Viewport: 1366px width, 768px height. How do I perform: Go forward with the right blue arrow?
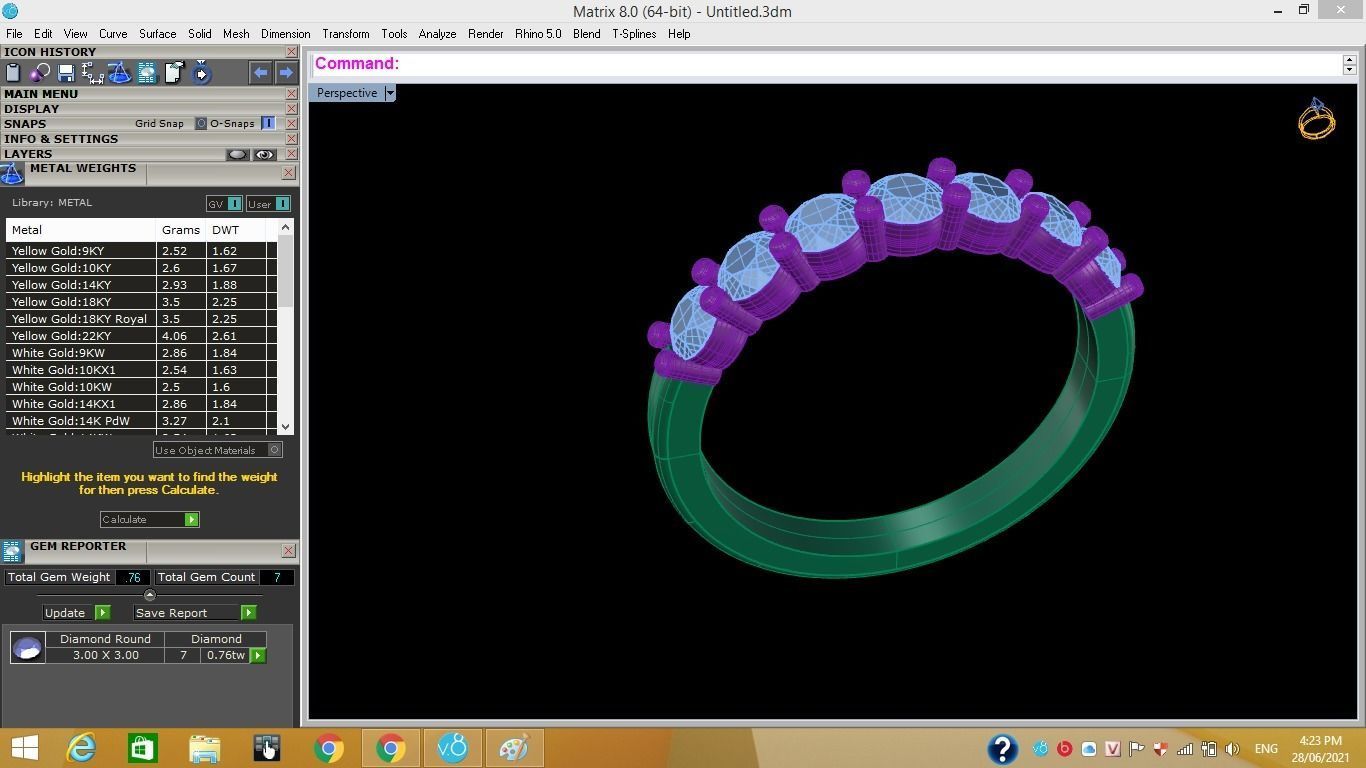click(286, 72)
